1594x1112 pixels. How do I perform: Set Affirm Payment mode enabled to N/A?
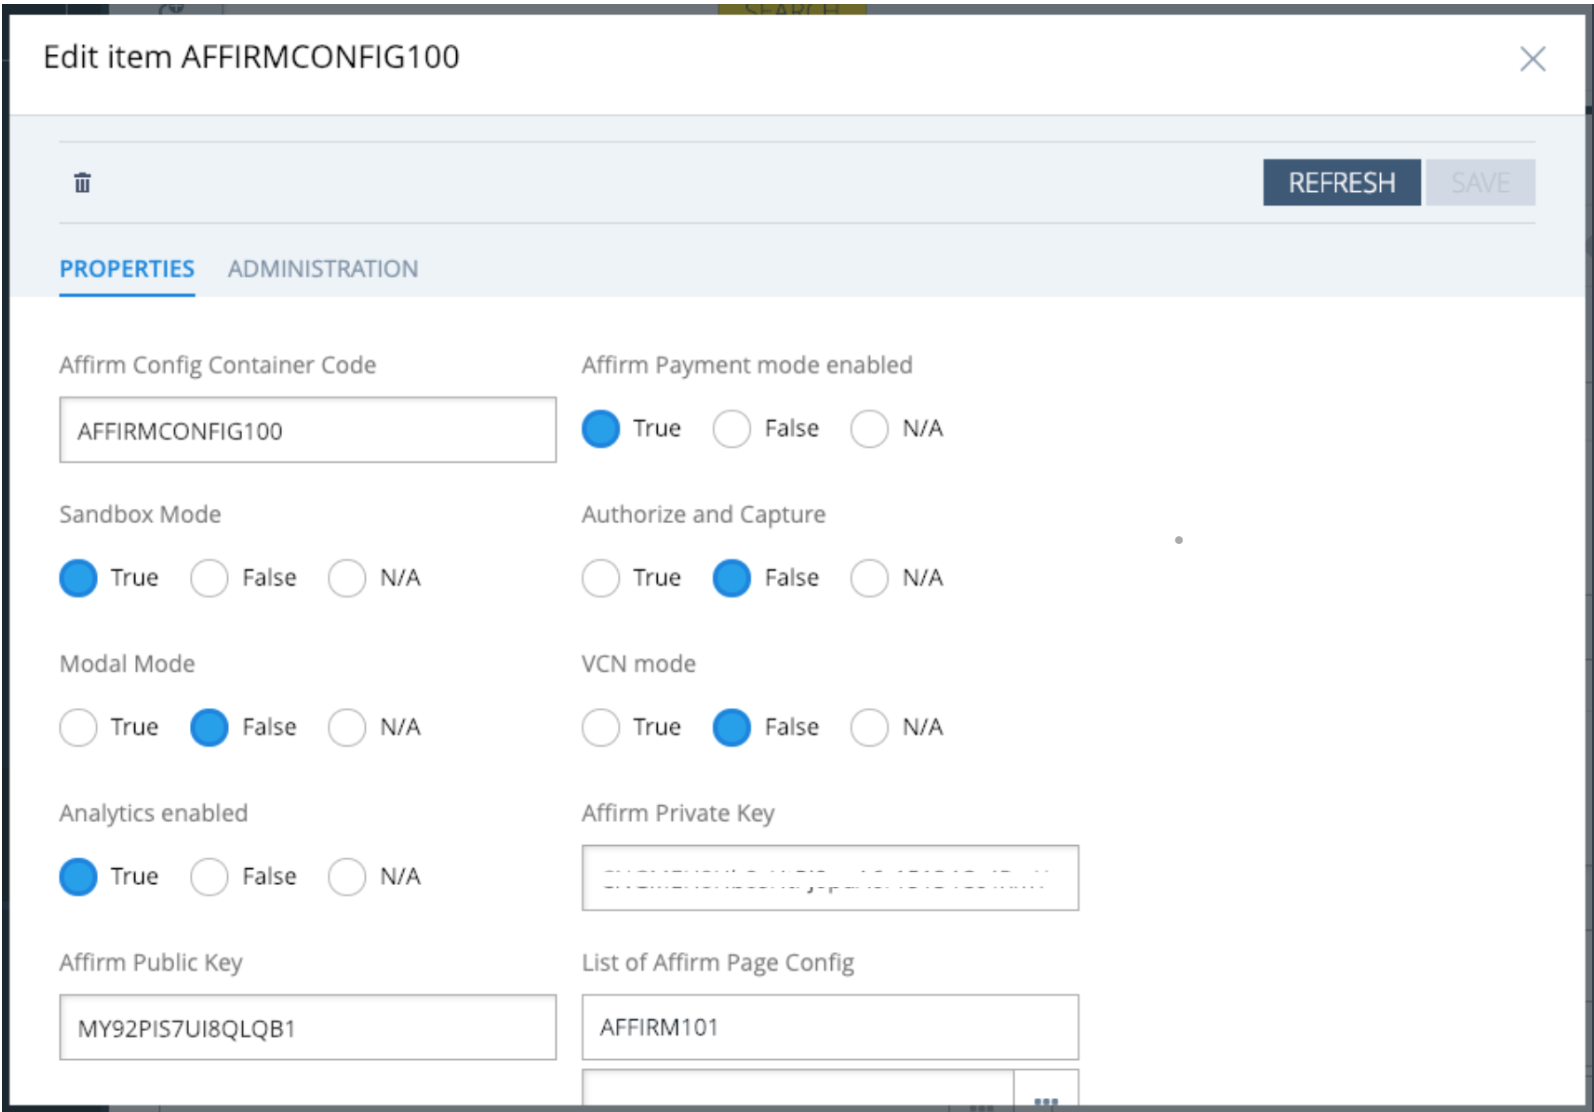click(869, 429)
